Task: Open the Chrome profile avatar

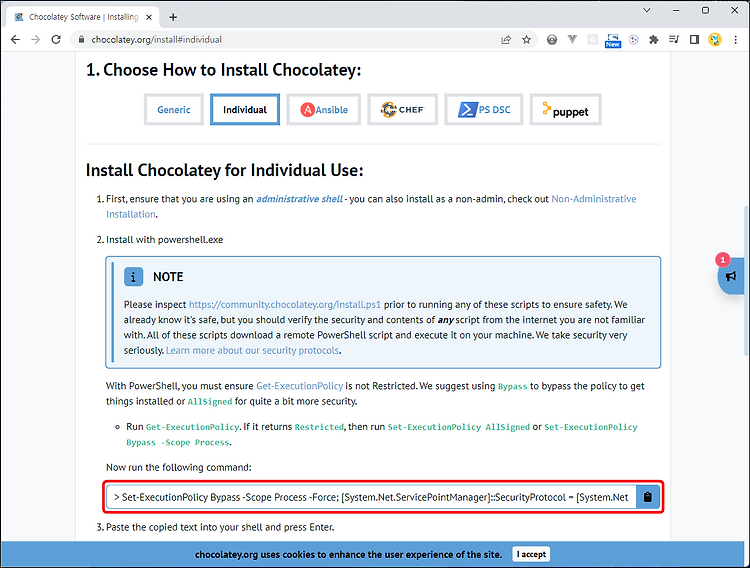Action: point(715,40)
